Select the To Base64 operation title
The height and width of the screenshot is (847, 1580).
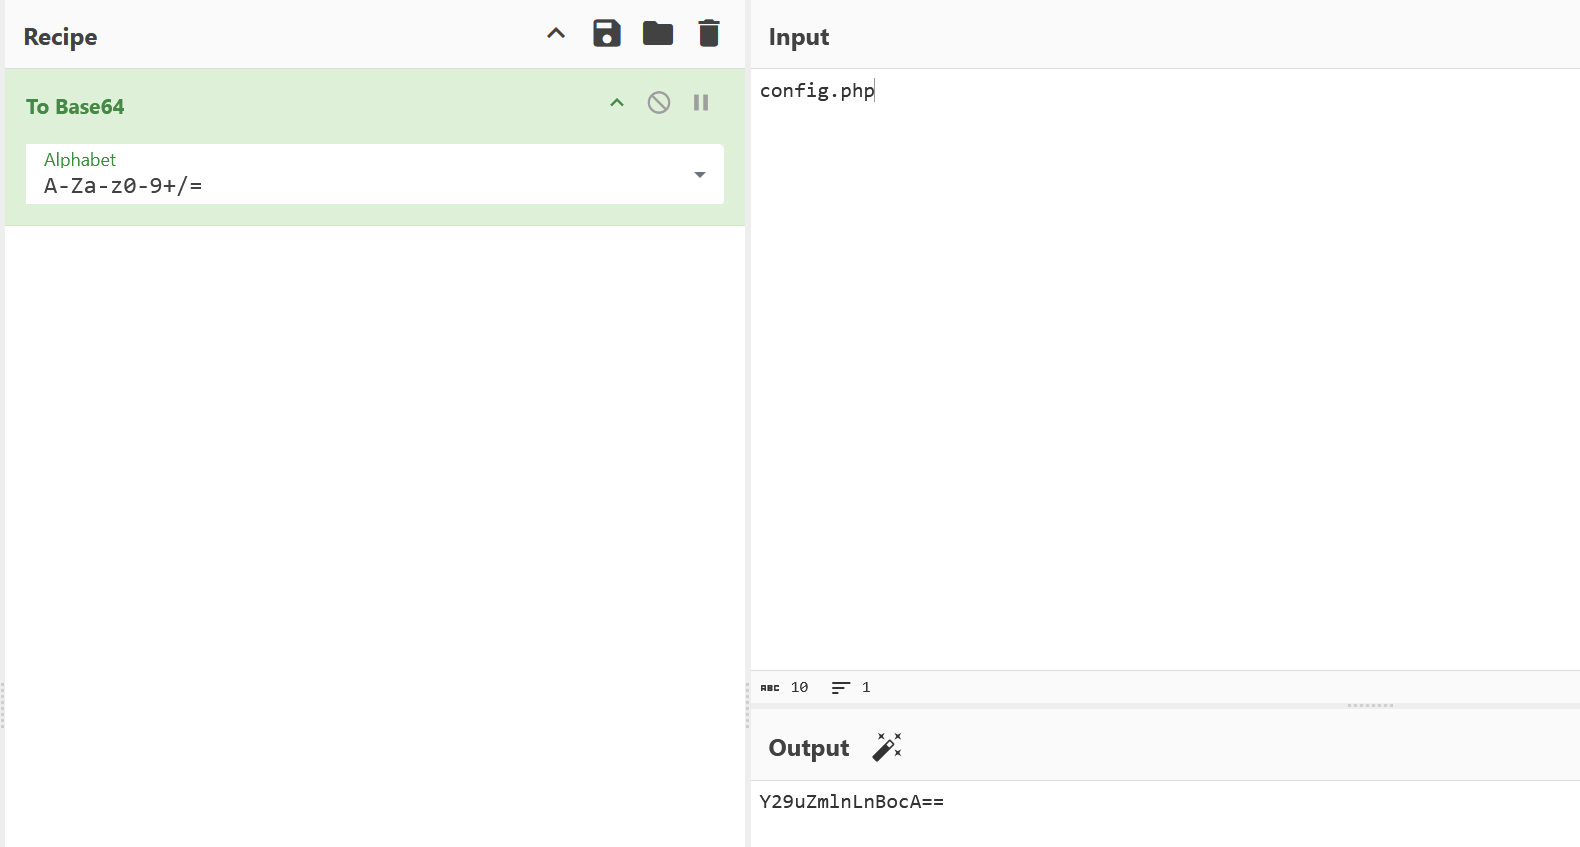pyautogui.click(x=75, y=107)
